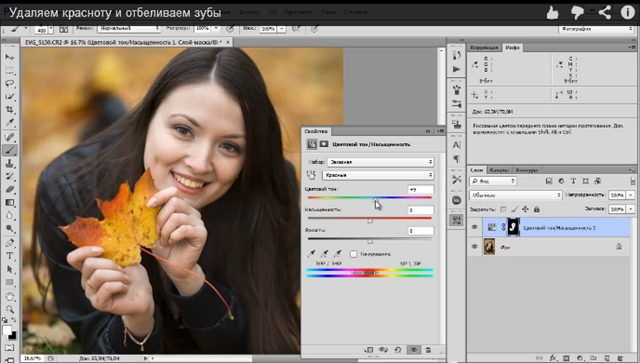Toggle the colorize (Тонирование) checkbox
The height and width of the screenshot is (363, 640).
353,254
